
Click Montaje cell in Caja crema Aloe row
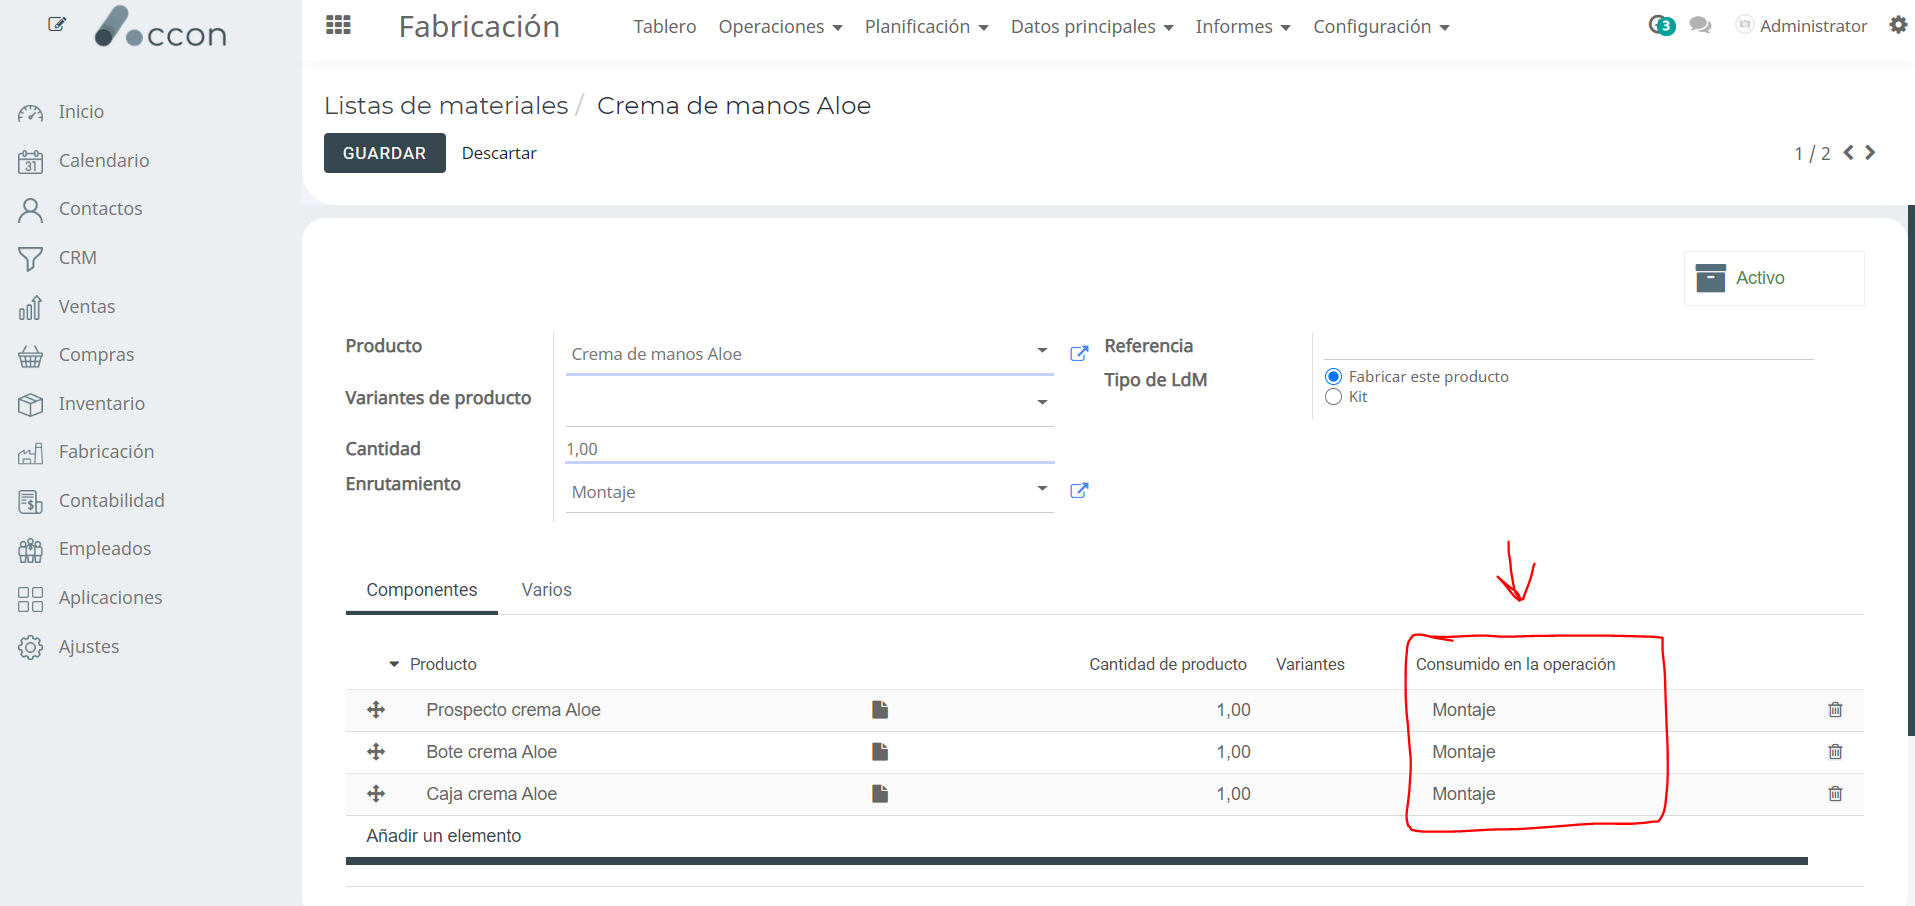(1464, 794)
